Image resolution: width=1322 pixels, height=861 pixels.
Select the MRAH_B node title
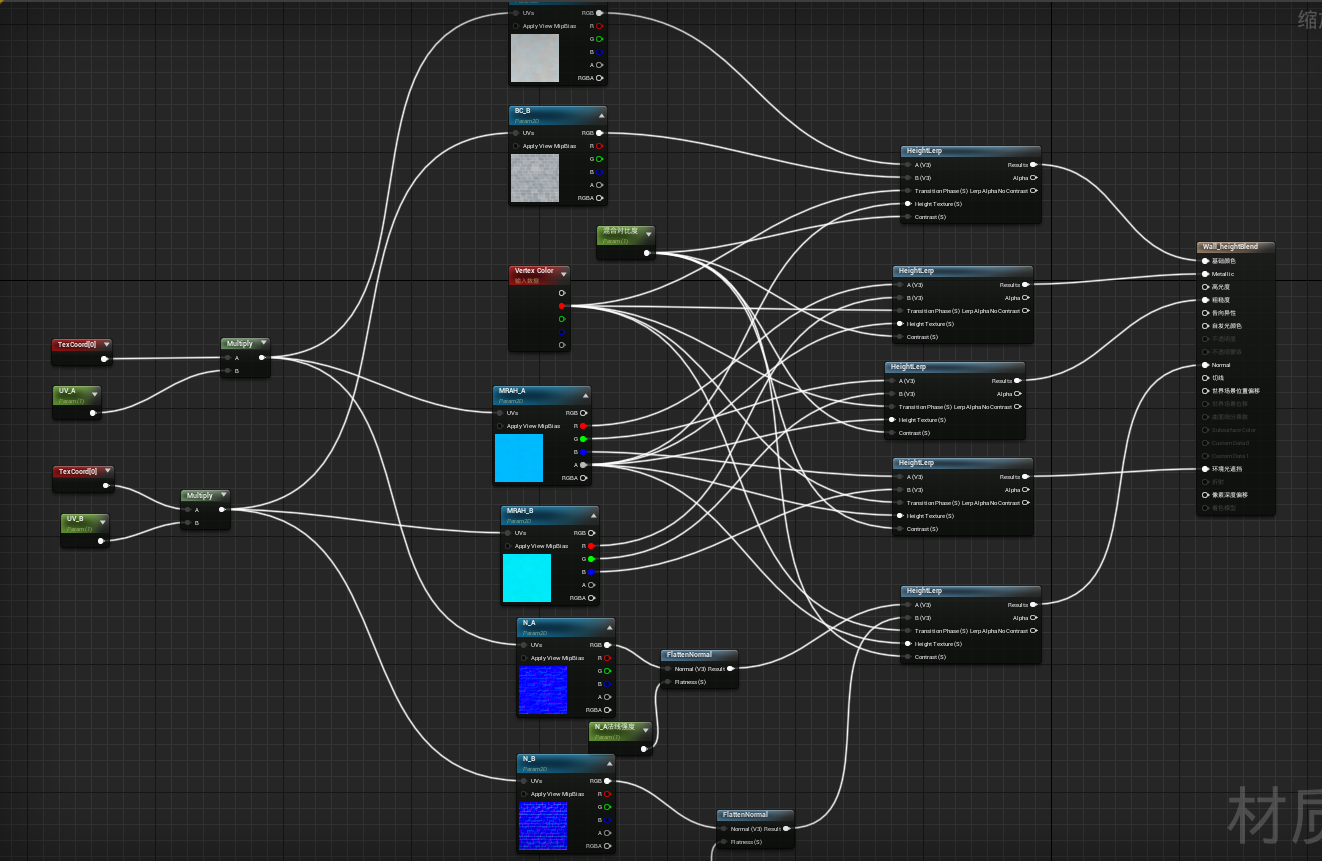click(520, 511)
